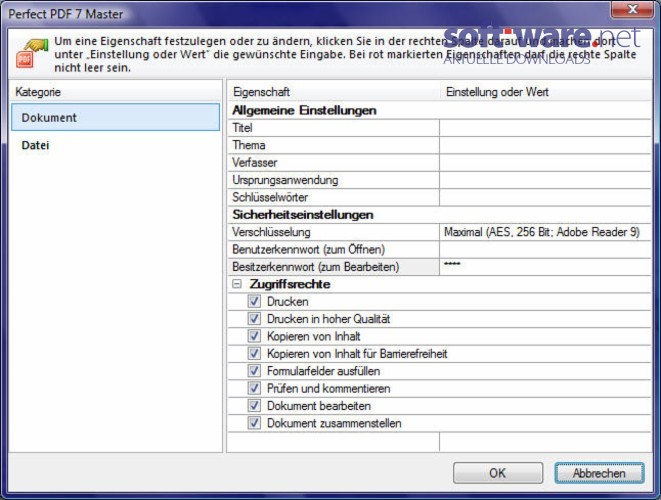Click the Schlüsselwörter value field
Image resolution: width=661 pixels, height=500 pixels.
point(545,197)
